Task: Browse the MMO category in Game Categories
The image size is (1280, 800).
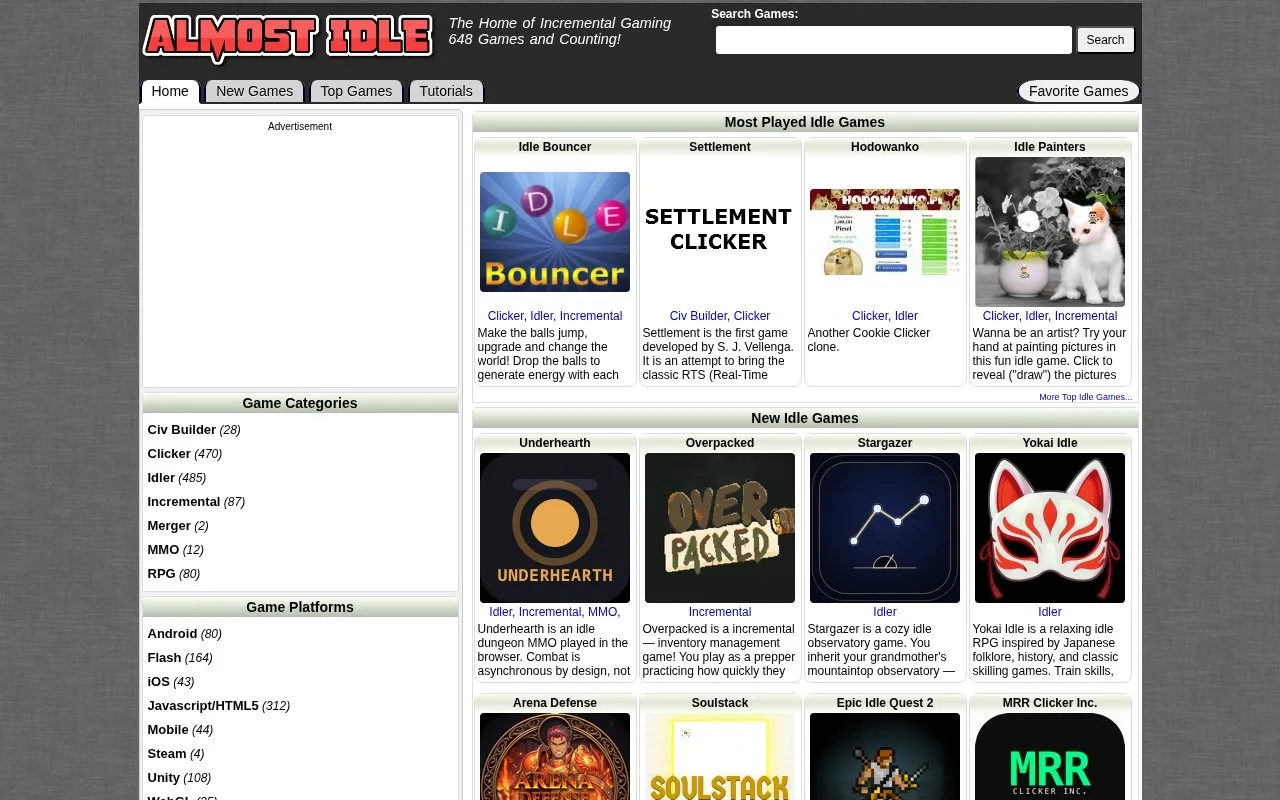Action: point(163,550)
